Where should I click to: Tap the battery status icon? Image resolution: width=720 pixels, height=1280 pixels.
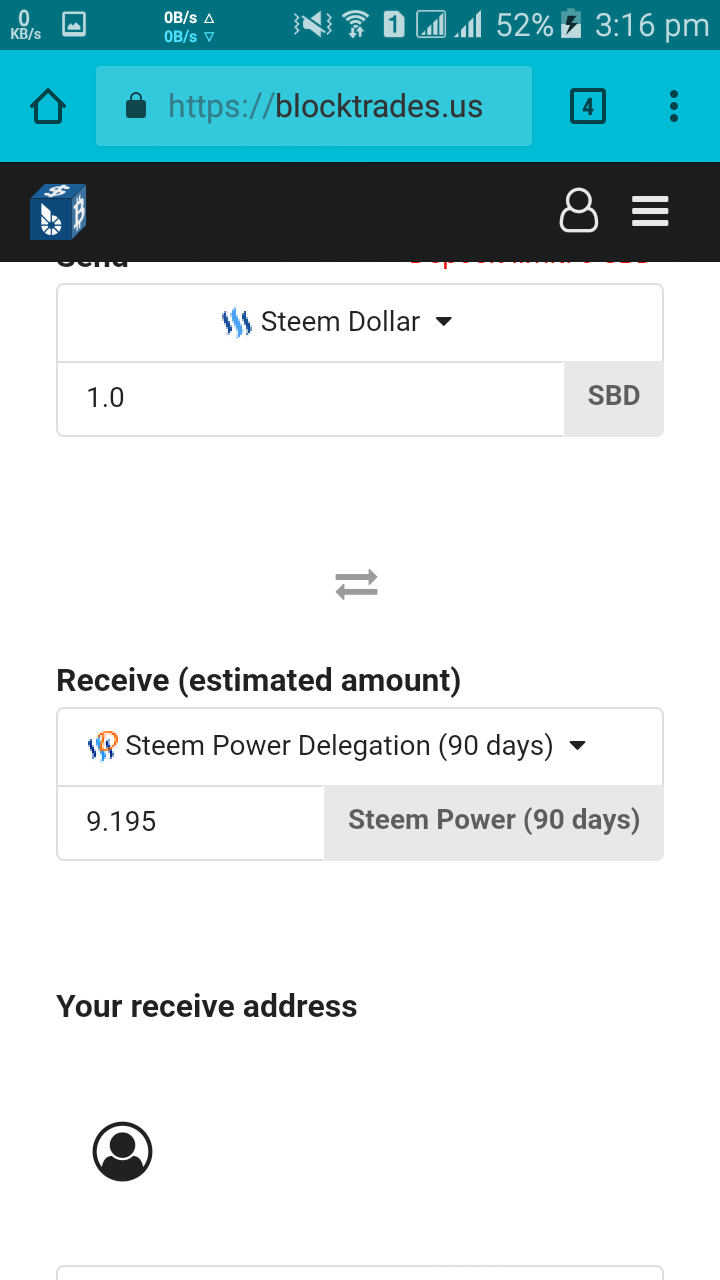coord(571,24)
